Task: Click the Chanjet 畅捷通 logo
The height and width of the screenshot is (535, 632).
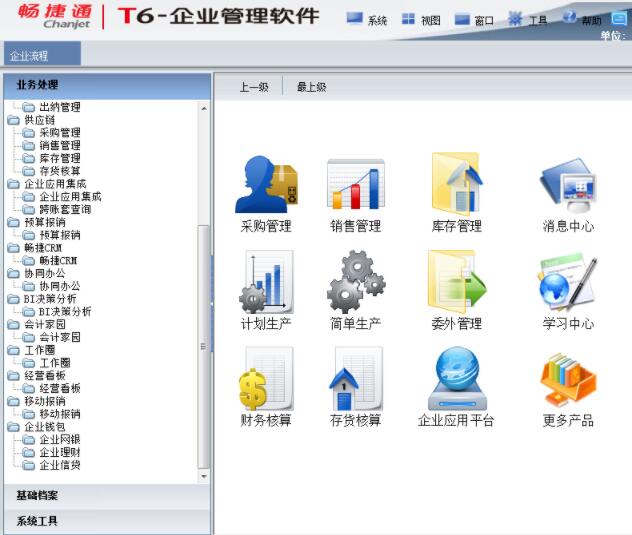Action: 55,17
